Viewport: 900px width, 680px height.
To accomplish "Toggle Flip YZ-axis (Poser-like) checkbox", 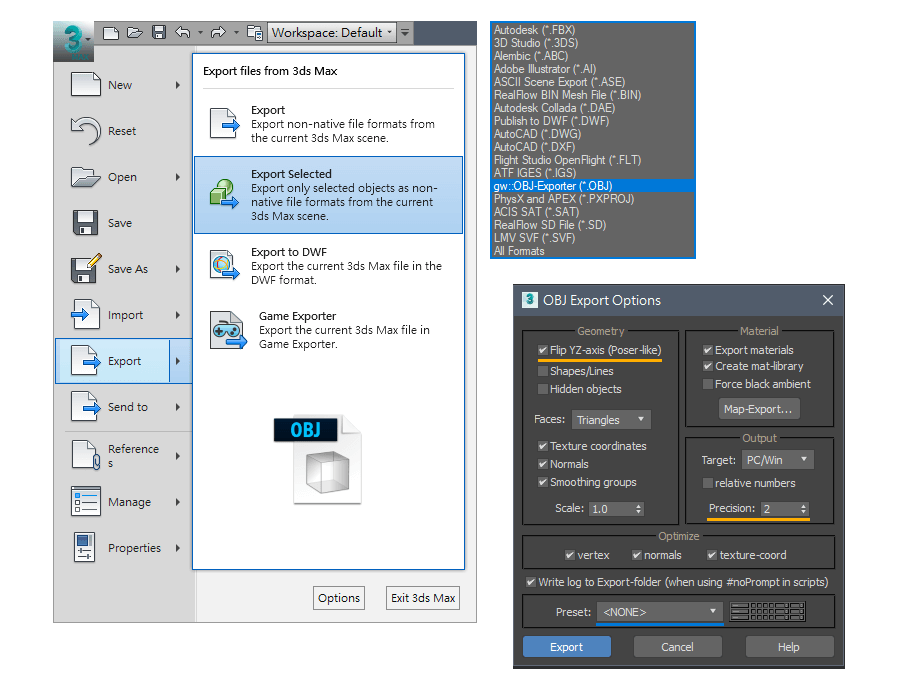I will (542, 350).
